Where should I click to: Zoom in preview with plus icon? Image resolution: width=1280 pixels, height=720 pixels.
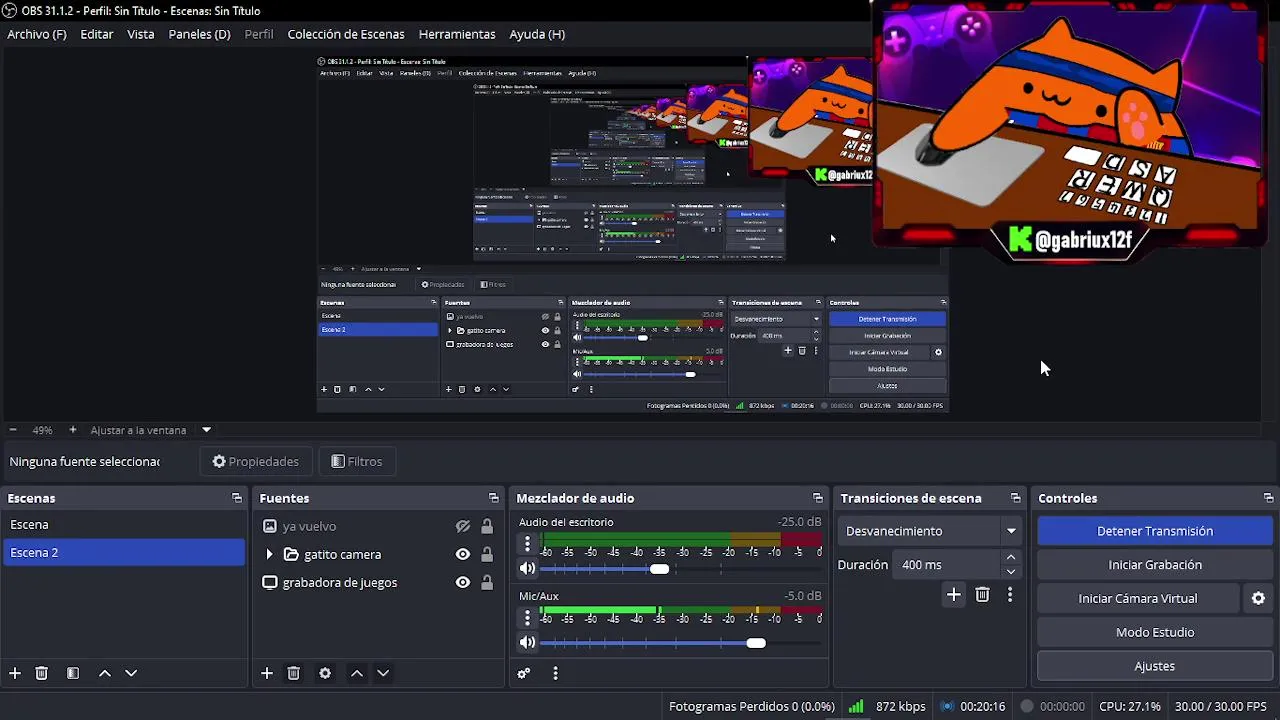coord(72,430)
